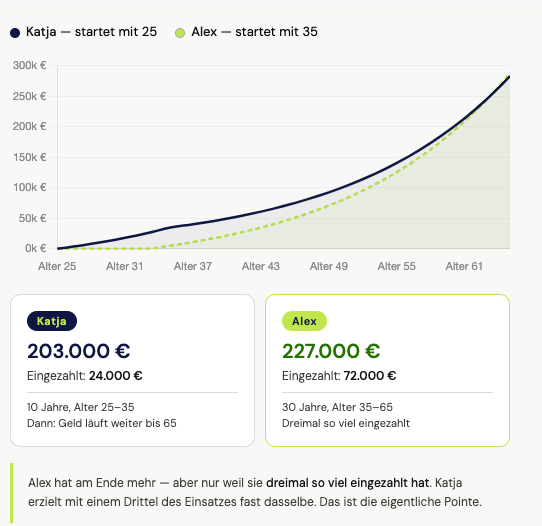Select the 227.000 € amount in Alex card
This screenshot has width=542, height=526.
(331, 351)
